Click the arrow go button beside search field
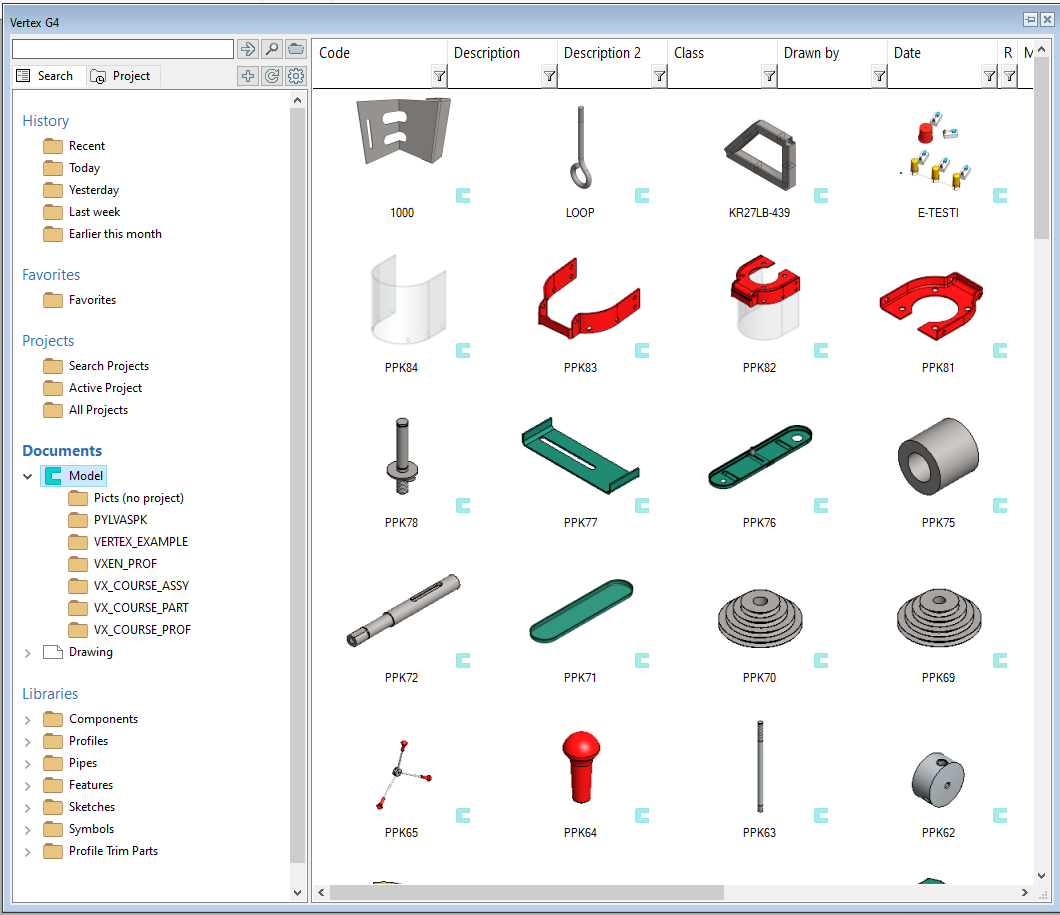1060x915 pixels. pos(247,49)
